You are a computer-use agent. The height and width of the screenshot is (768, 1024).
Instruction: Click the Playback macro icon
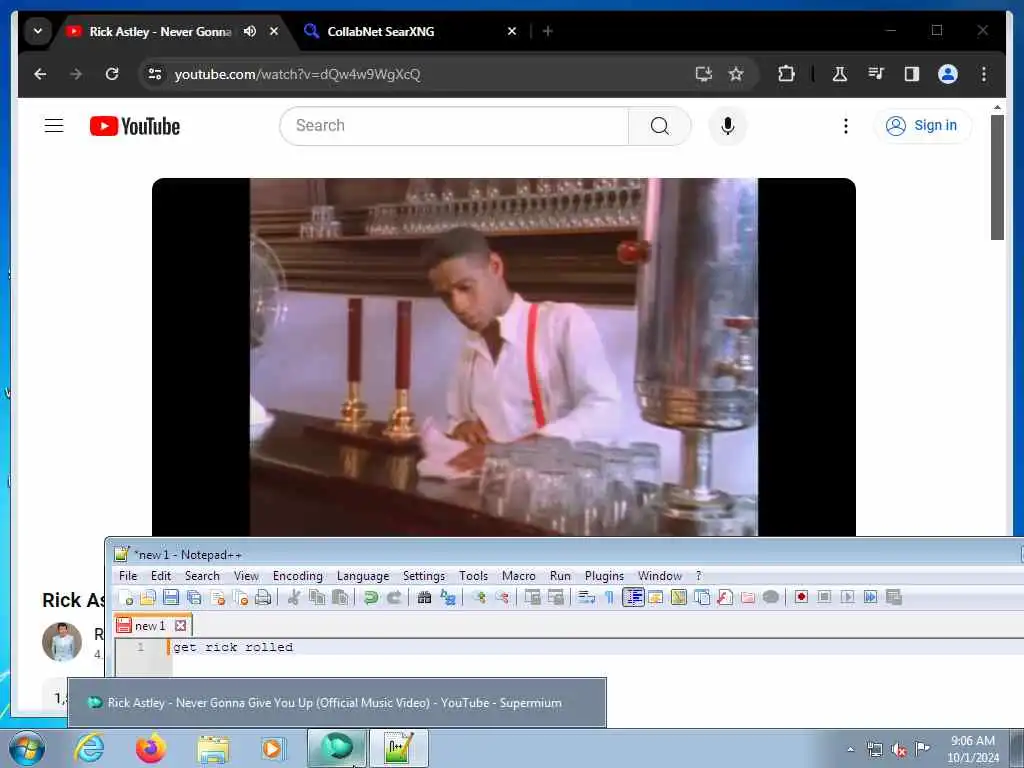point(847,598)
